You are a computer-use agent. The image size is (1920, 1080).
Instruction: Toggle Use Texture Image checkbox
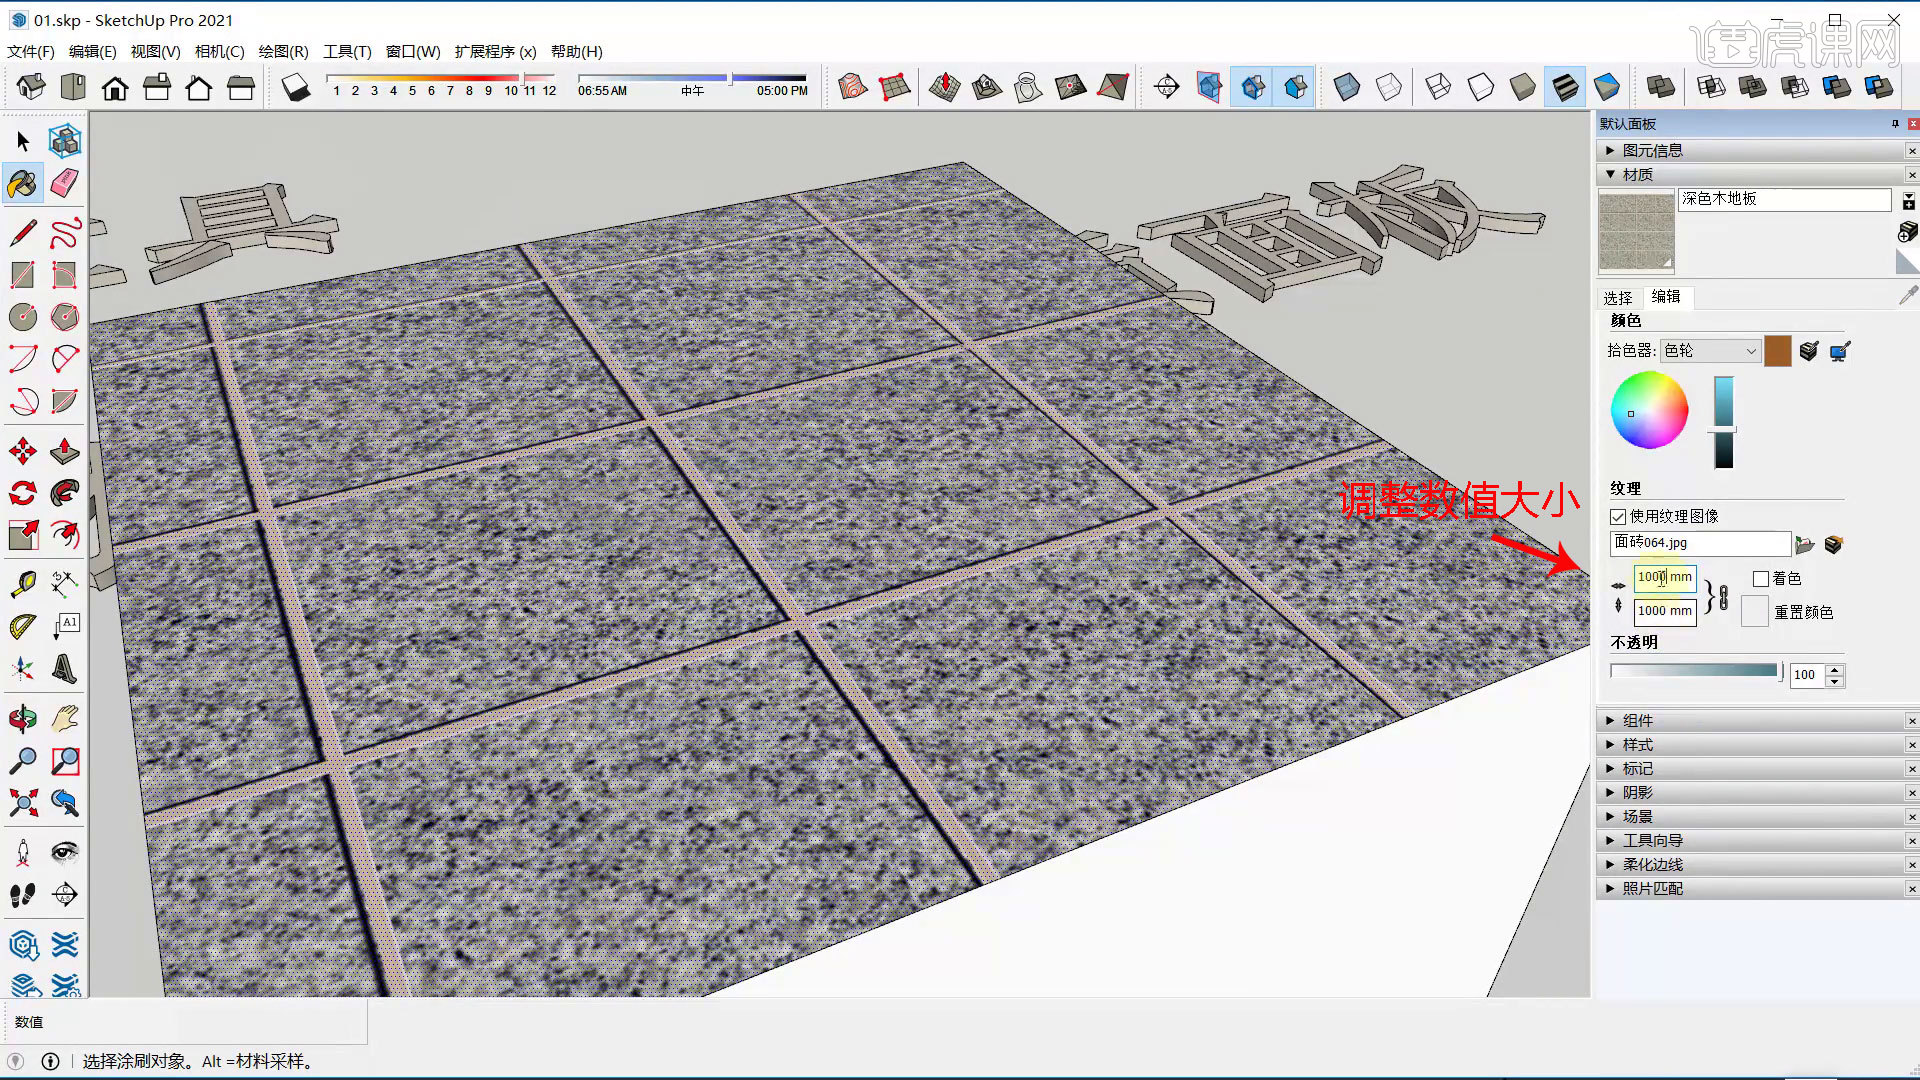pyautogui.click(x=1618, y=517)
